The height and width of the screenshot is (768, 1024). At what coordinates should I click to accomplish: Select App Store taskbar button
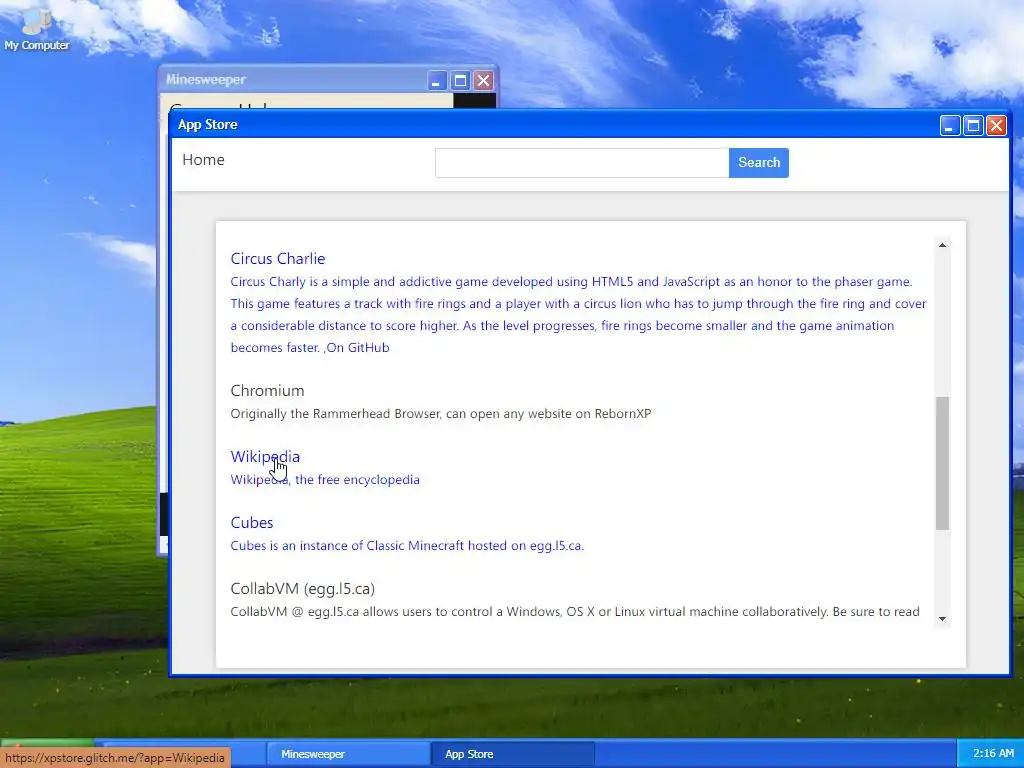pyautogui.click(x=513, y=754)
